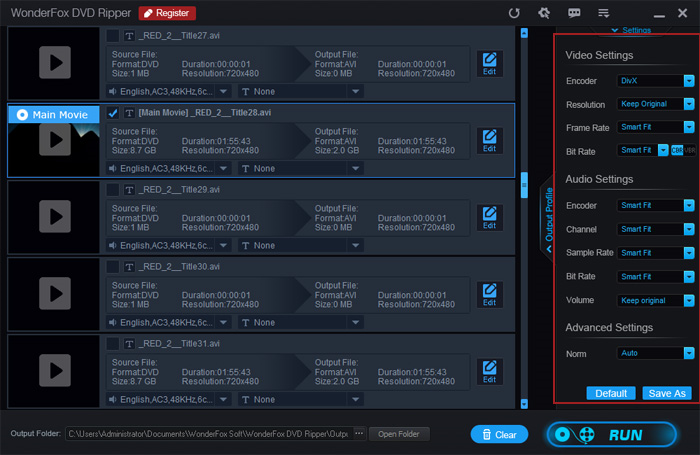Check the box for _RED_2__Title31.avi
Image resolution: width=700 pixels, height=455 pixels.
pos(112,344)
